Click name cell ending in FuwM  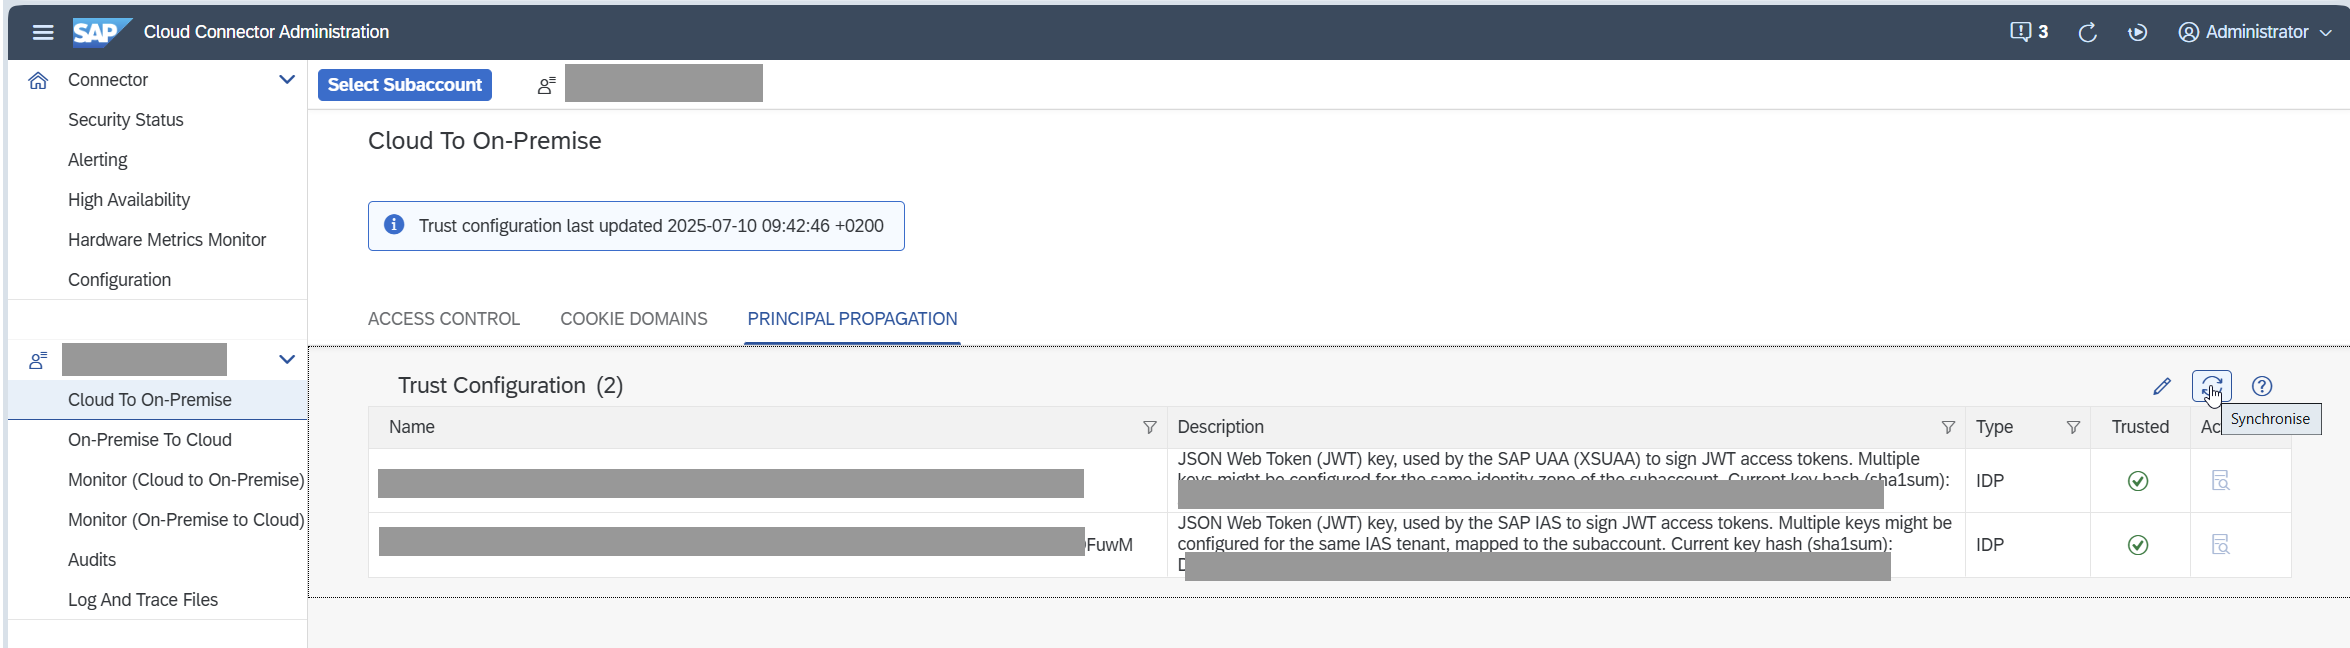[767, 545]
